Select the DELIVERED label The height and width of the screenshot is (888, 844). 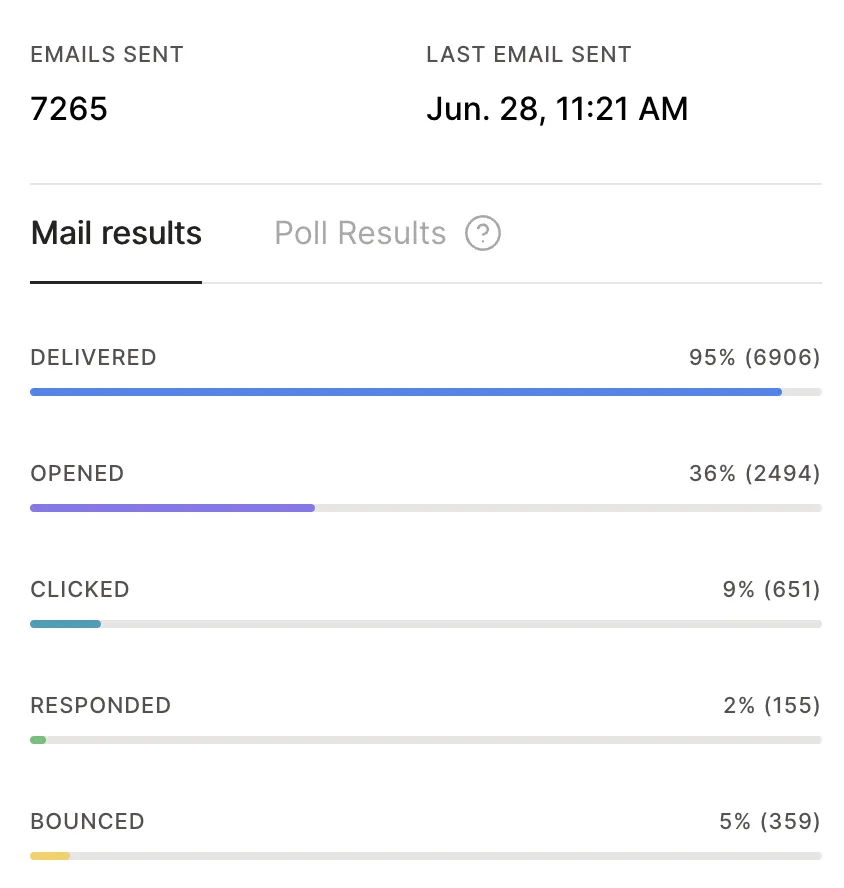93,358
